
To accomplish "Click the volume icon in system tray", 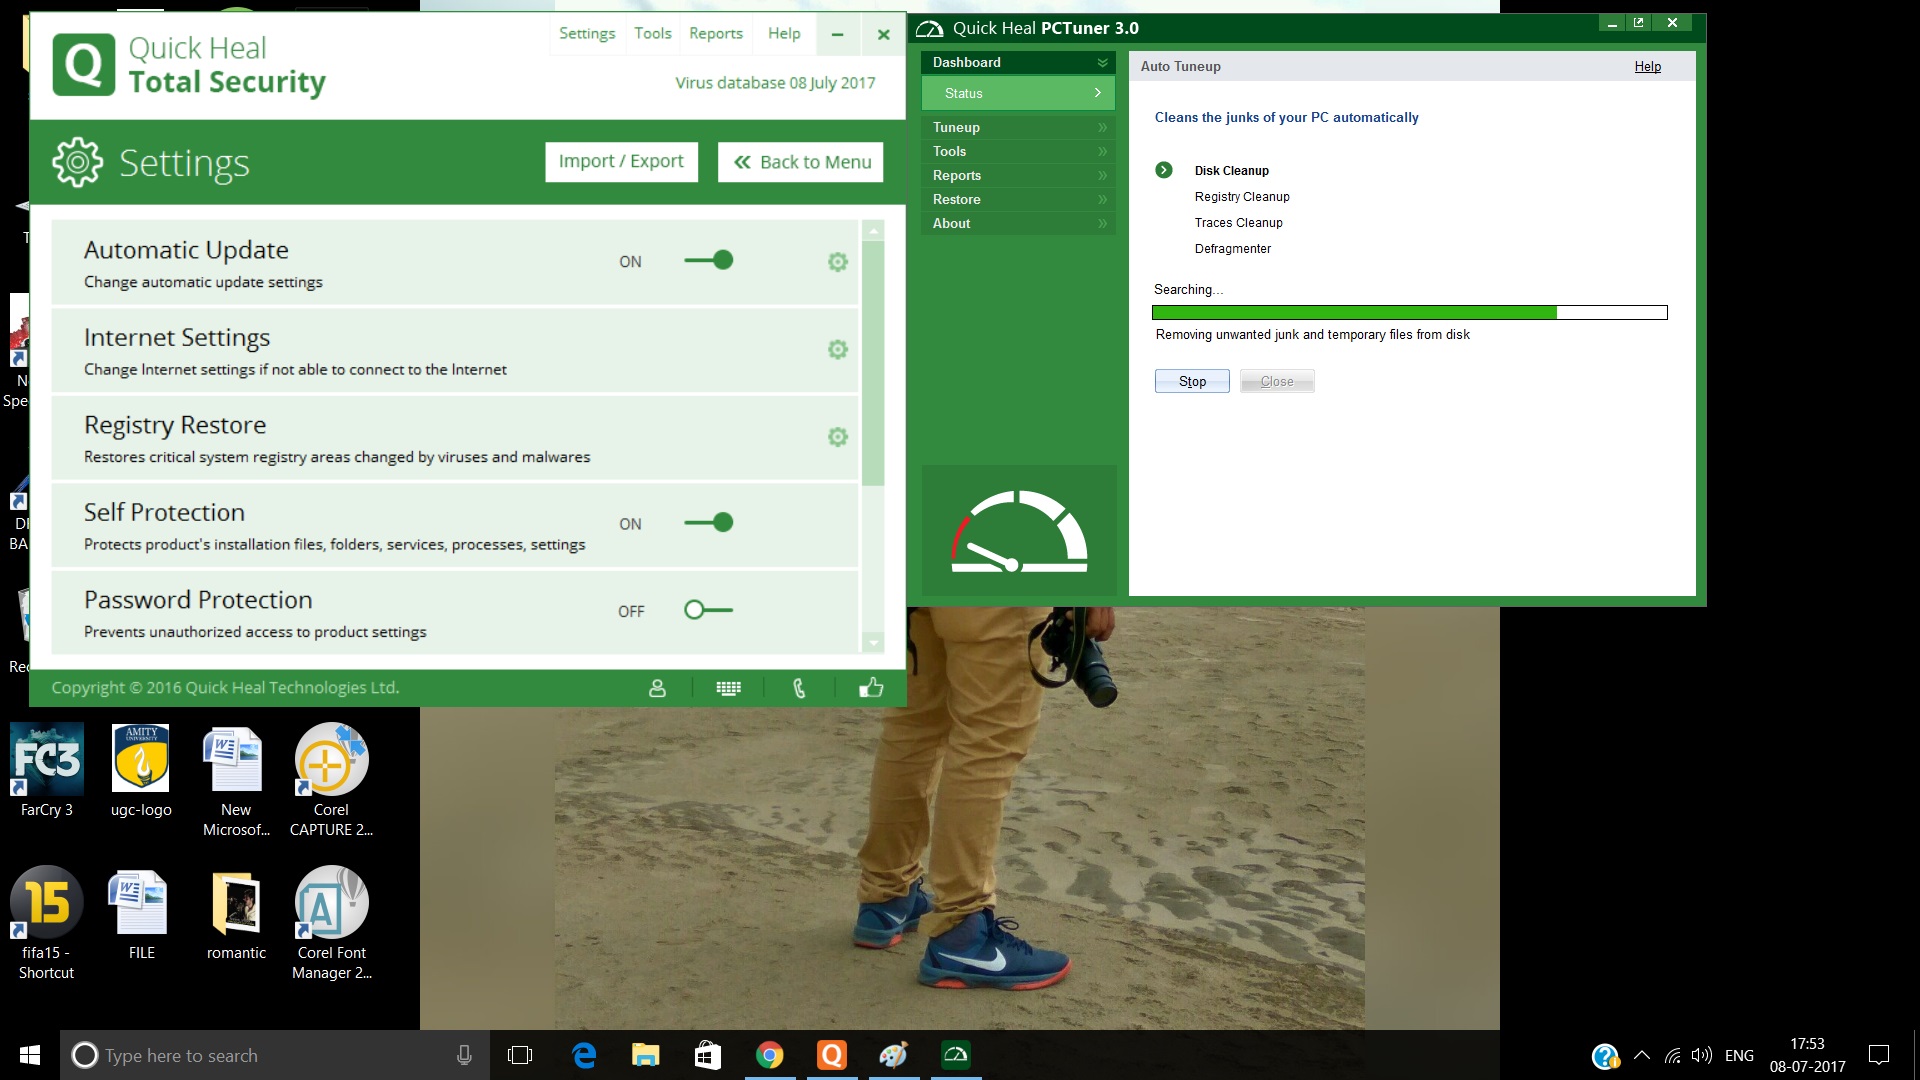I will [1701, 1055].
